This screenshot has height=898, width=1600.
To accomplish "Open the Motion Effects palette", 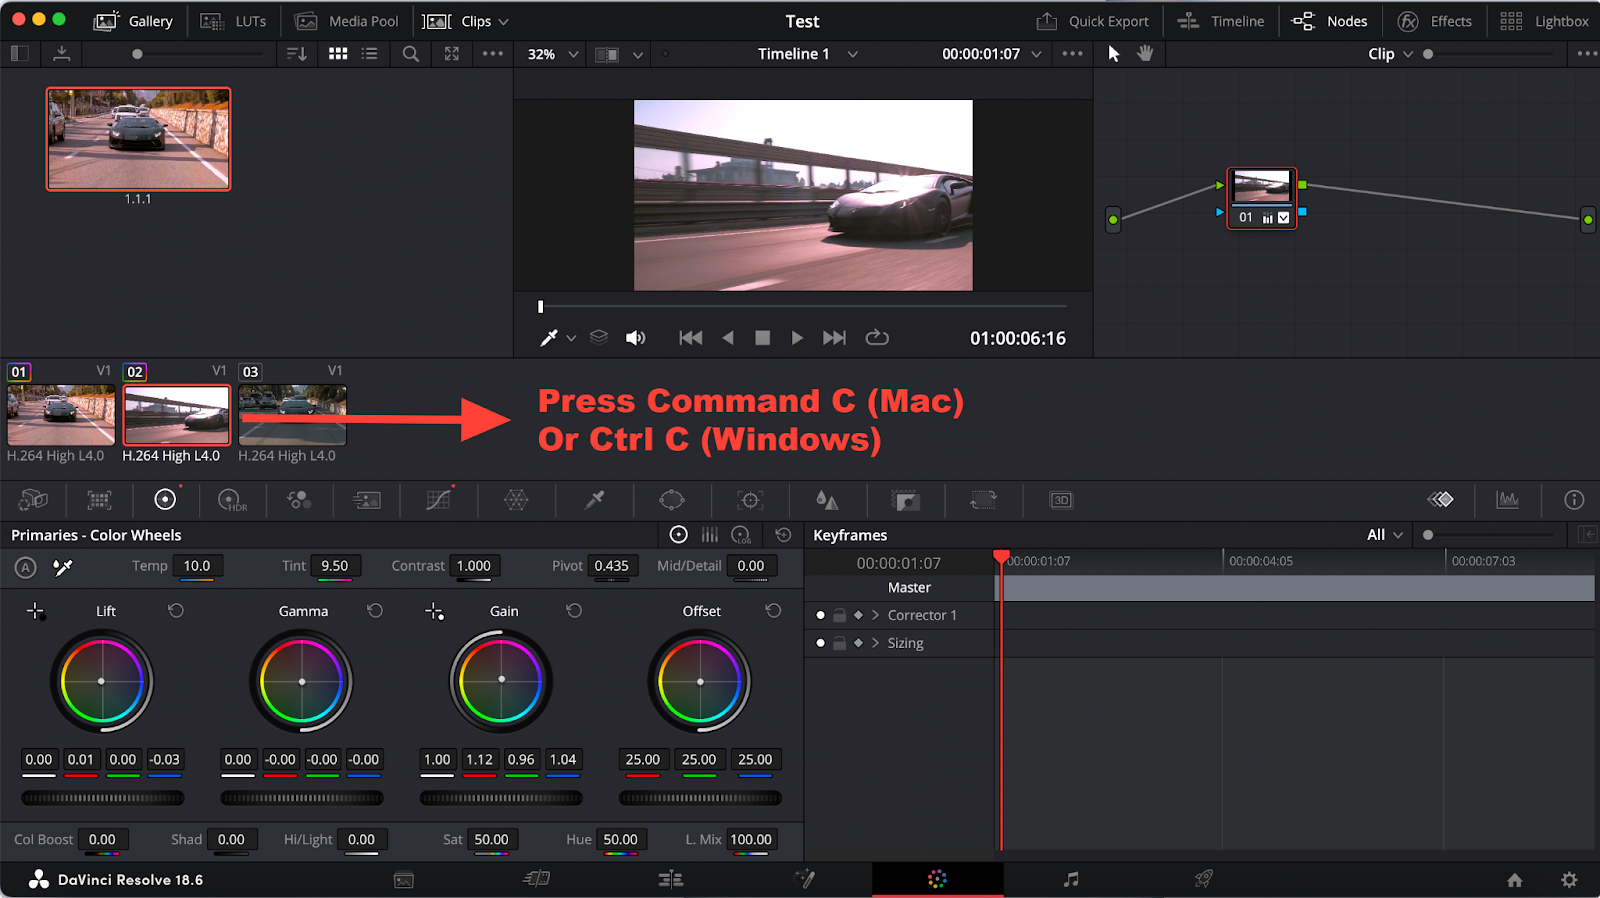I will (x=366, y=500).
